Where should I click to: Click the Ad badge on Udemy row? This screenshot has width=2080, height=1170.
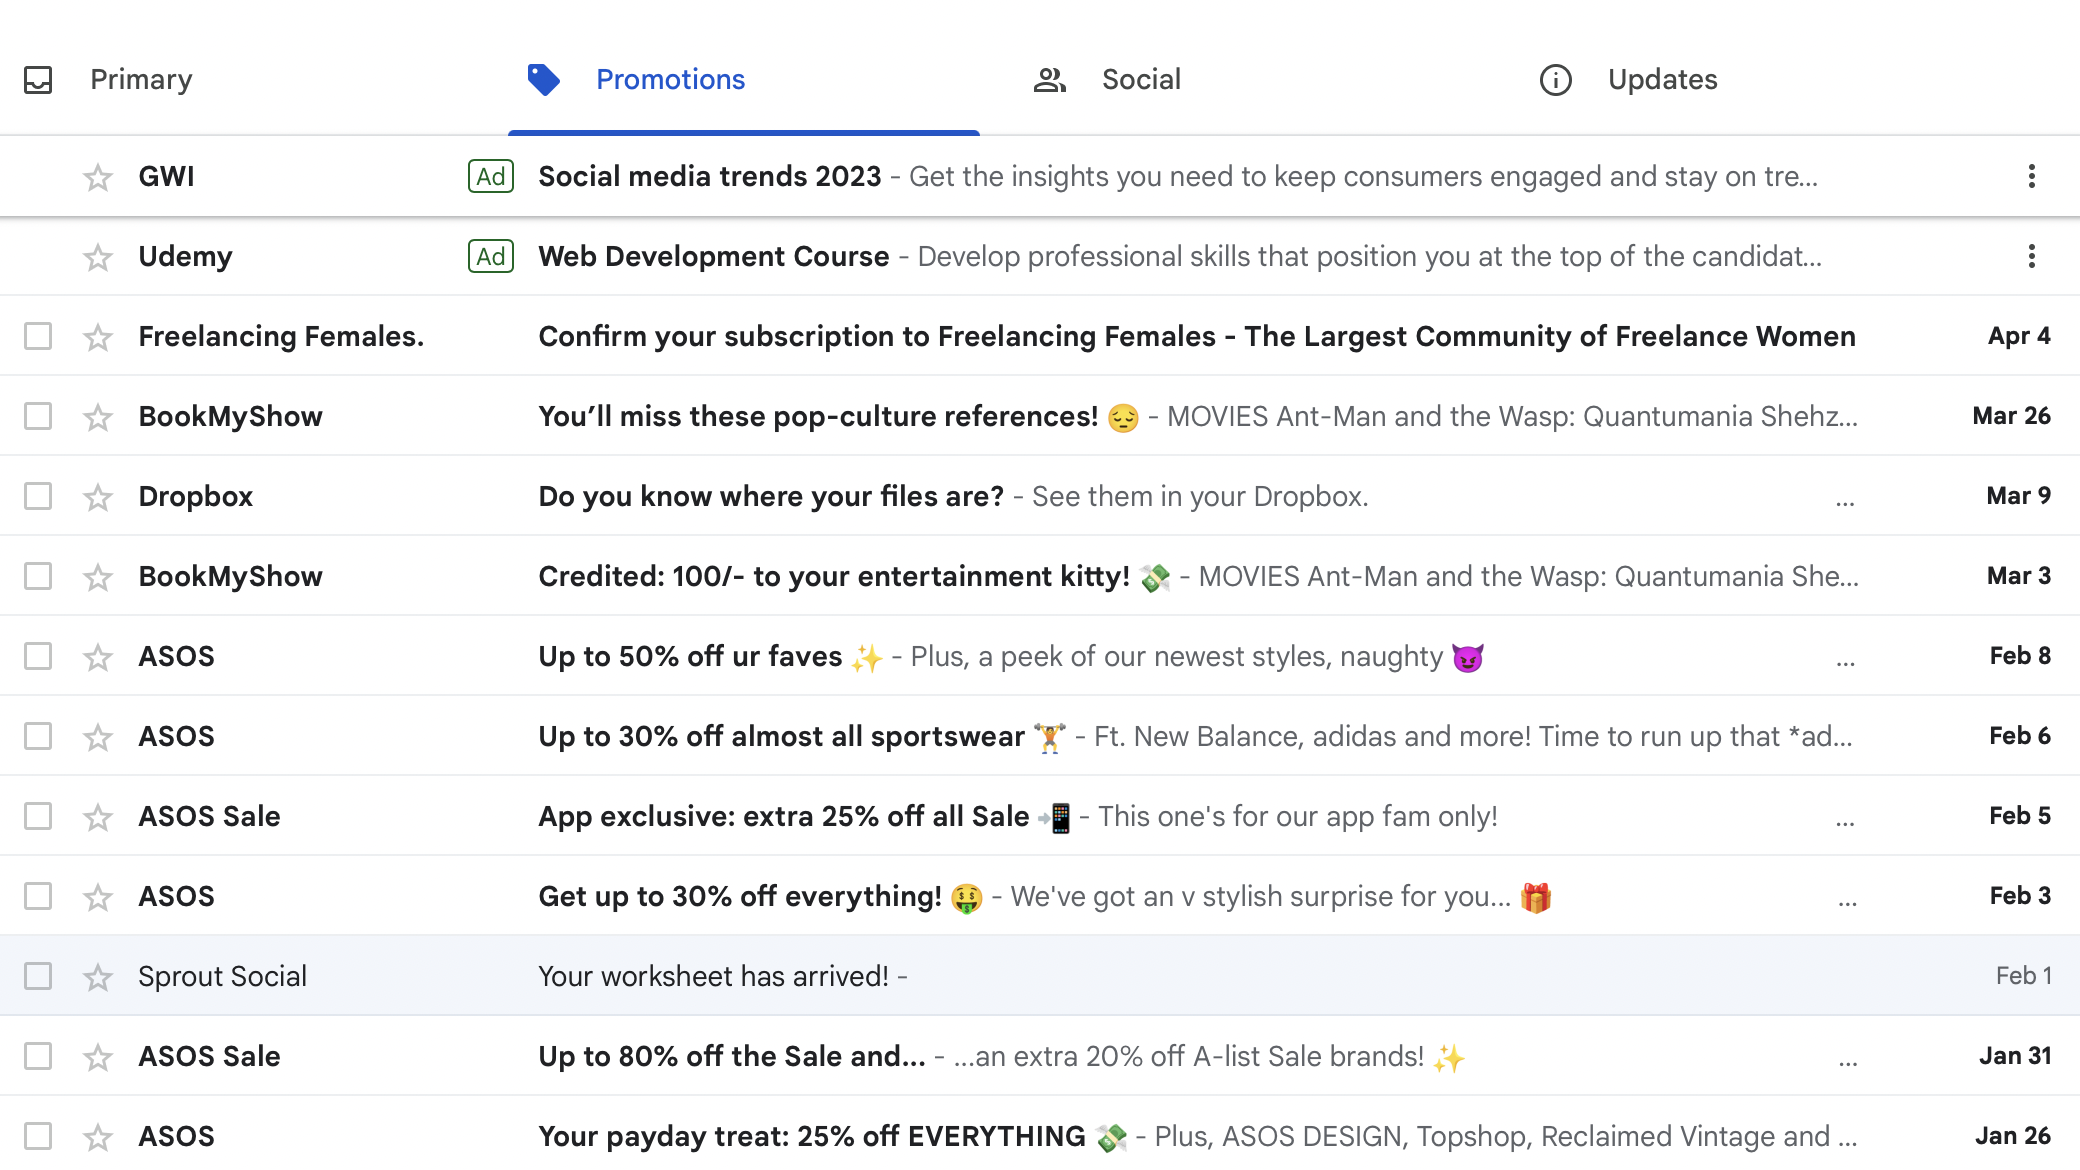click(491, 256)
